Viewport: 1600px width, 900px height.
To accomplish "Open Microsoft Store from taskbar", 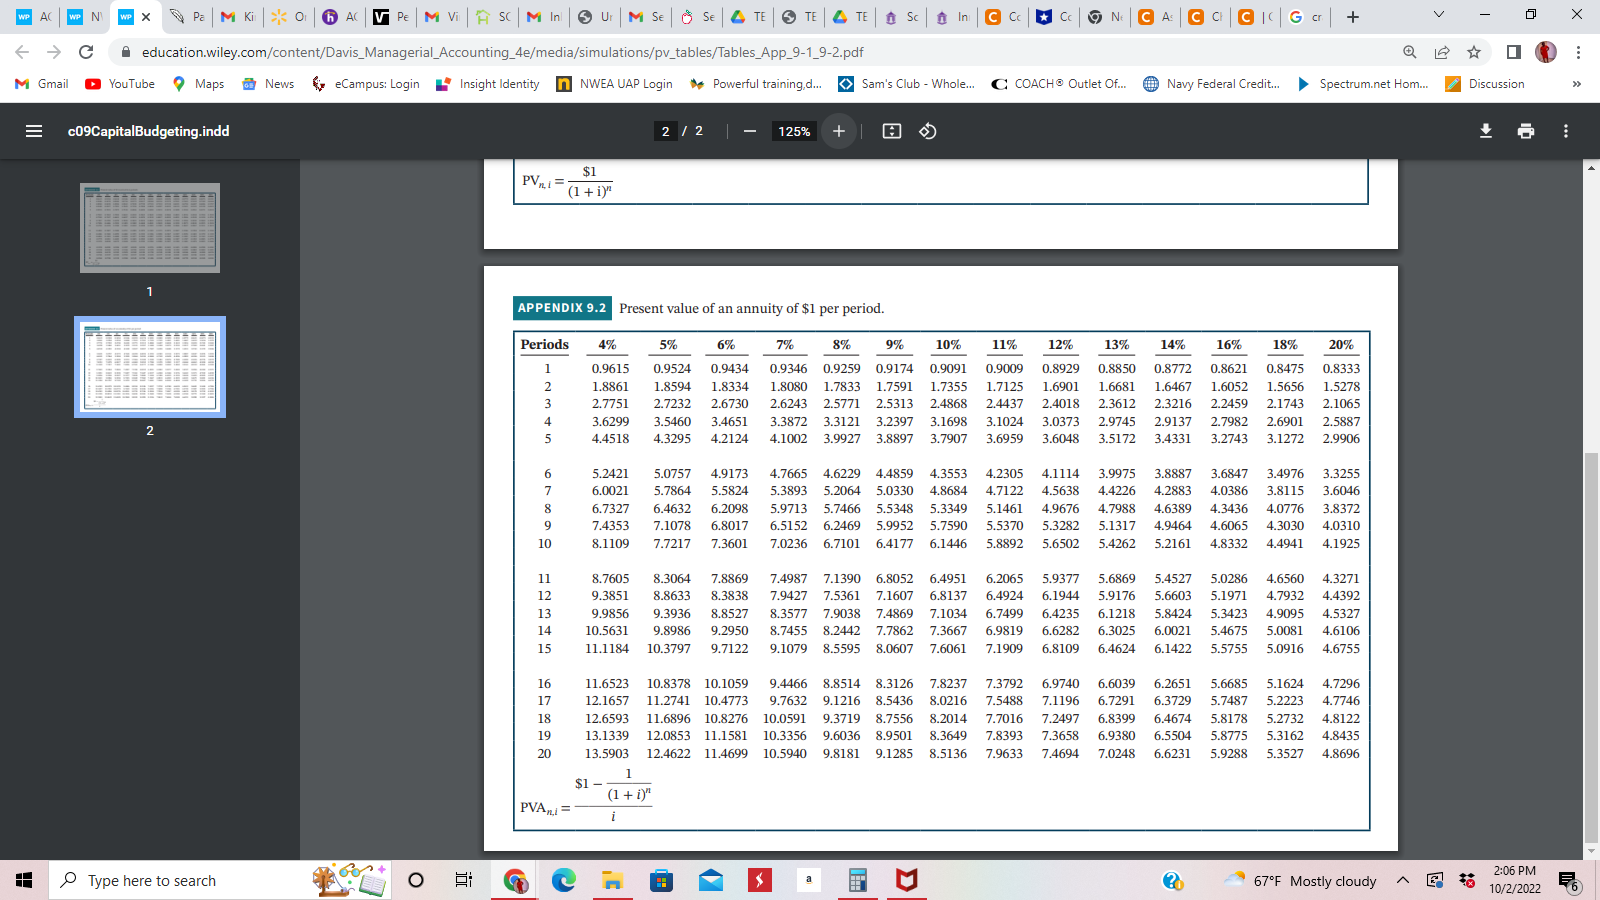I will tap(661, 880).
